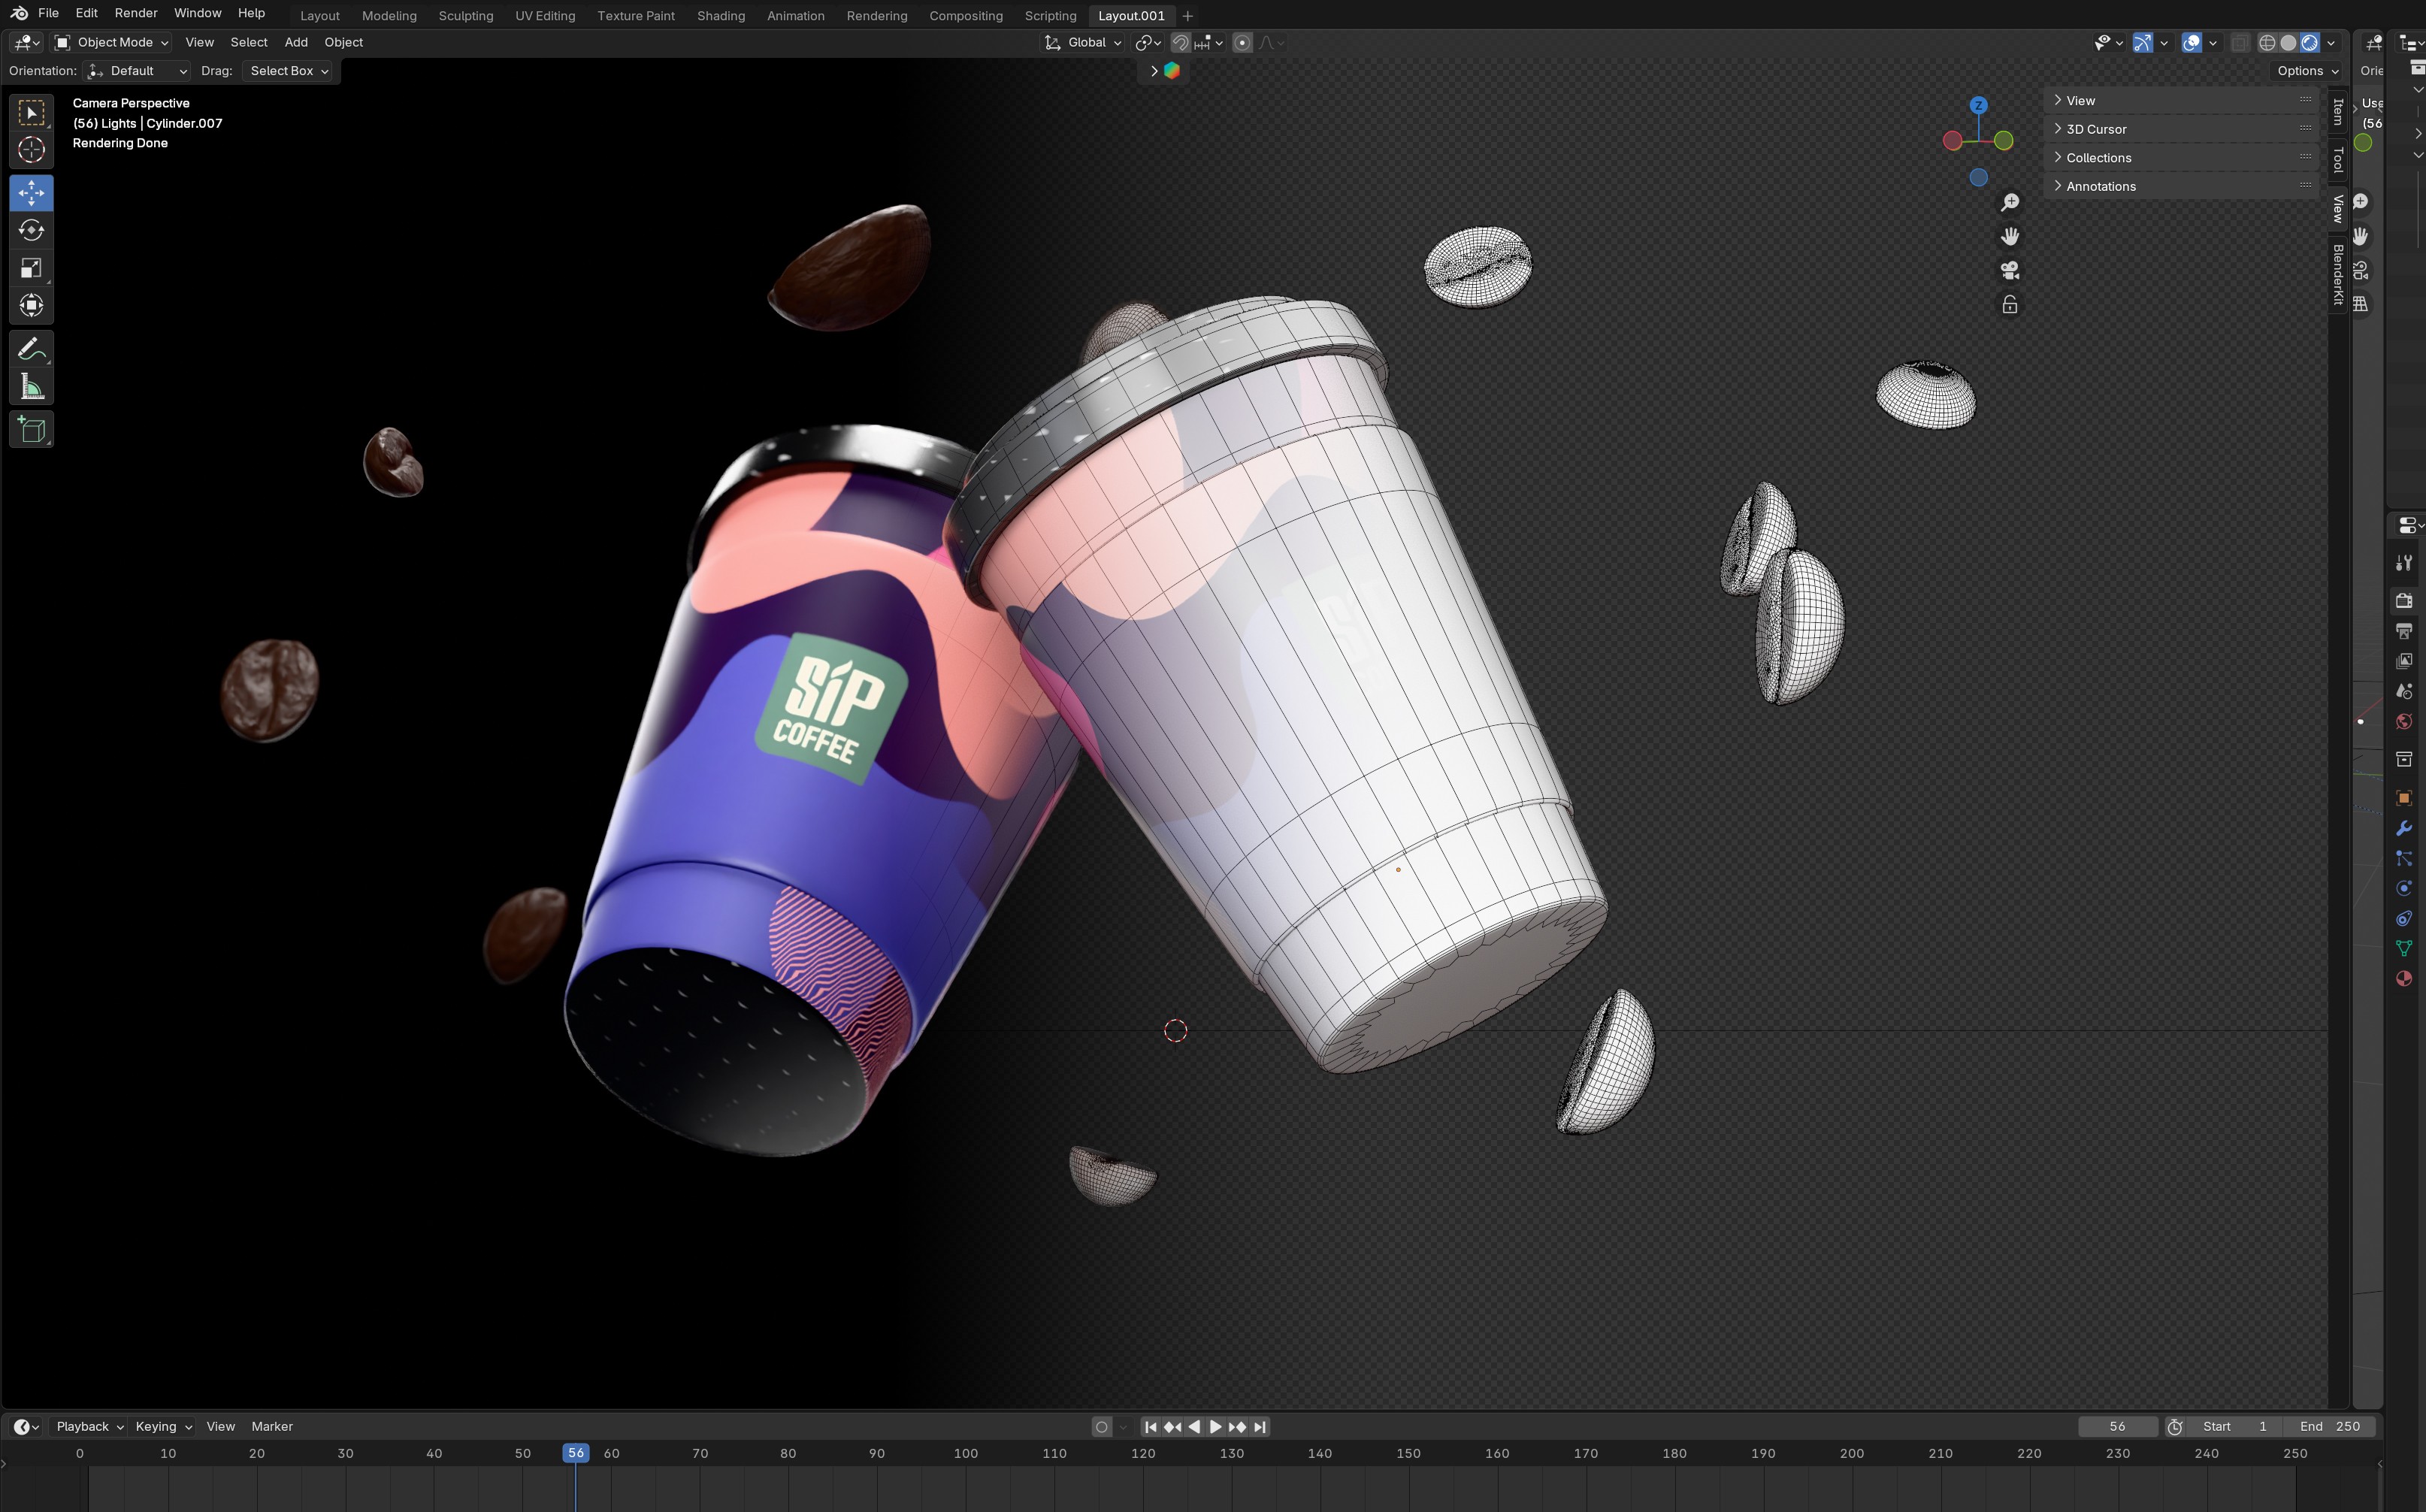The width and height of the screenshot is (2426, 1512).
Task: Toggle proportional editing button
Action: click(x=1242, y=43)
